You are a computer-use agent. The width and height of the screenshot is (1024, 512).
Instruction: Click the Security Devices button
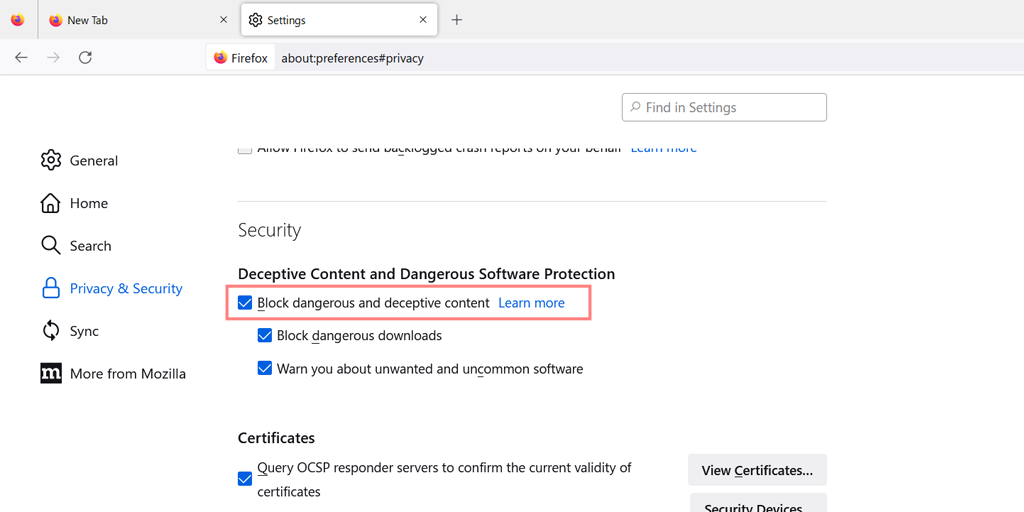(x=758, y=503)
